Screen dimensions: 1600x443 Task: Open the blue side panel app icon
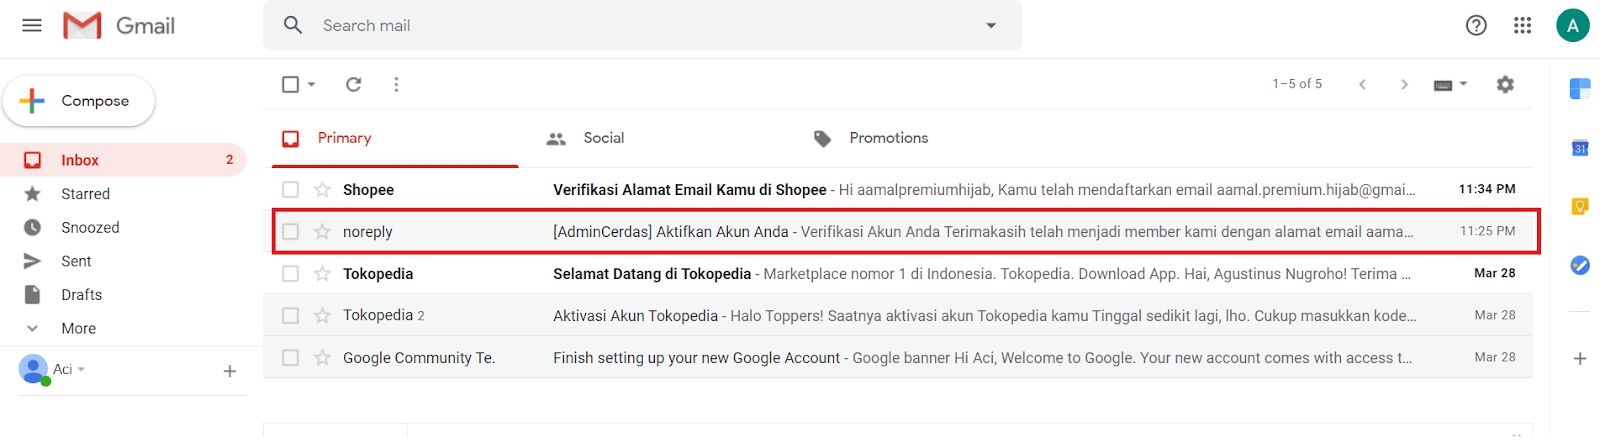tap(1580, 89)
